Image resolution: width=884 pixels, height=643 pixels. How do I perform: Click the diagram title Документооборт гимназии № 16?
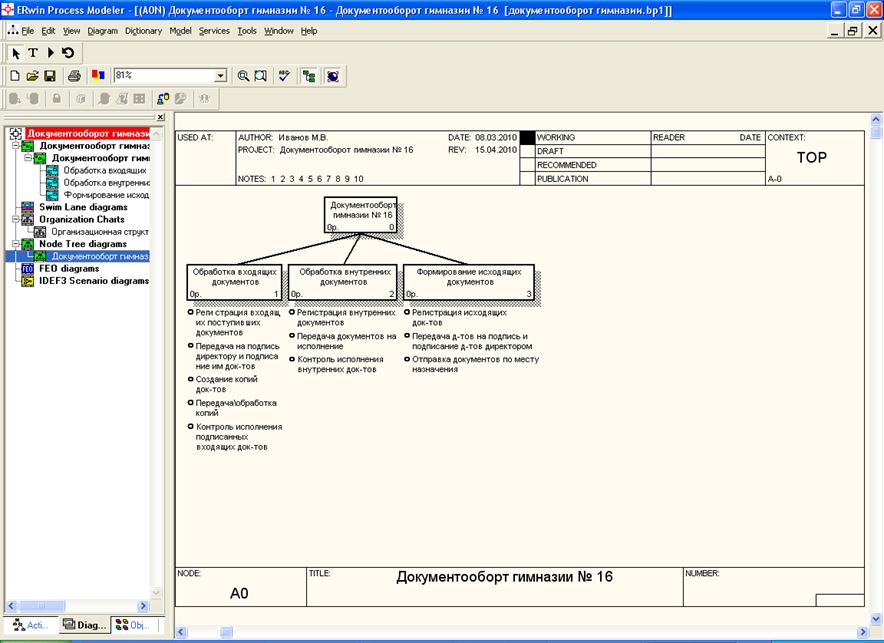504,577
